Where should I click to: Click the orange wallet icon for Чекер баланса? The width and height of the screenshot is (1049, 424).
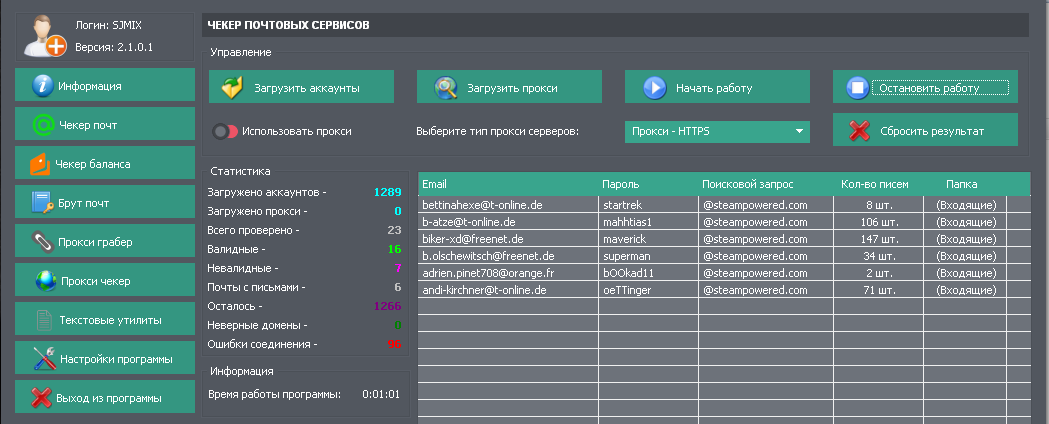(41, 164)
